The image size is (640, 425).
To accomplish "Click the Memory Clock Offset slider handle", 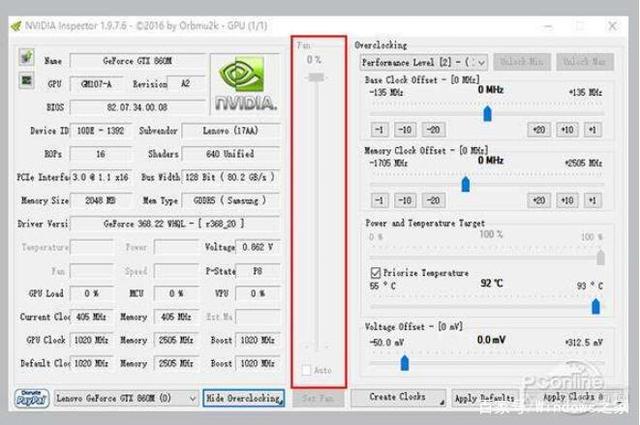I will tap(465, 184).
